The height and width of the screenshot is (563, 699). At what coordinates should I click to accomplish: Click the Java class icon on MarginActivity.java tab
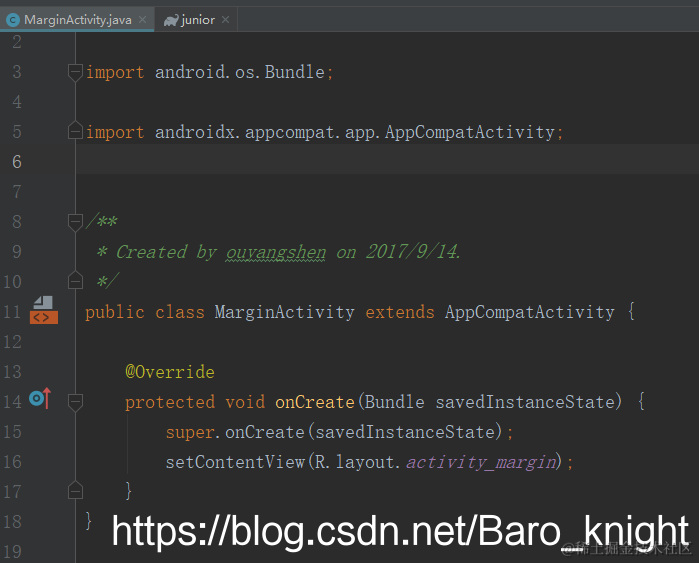[x=13, y=20]
